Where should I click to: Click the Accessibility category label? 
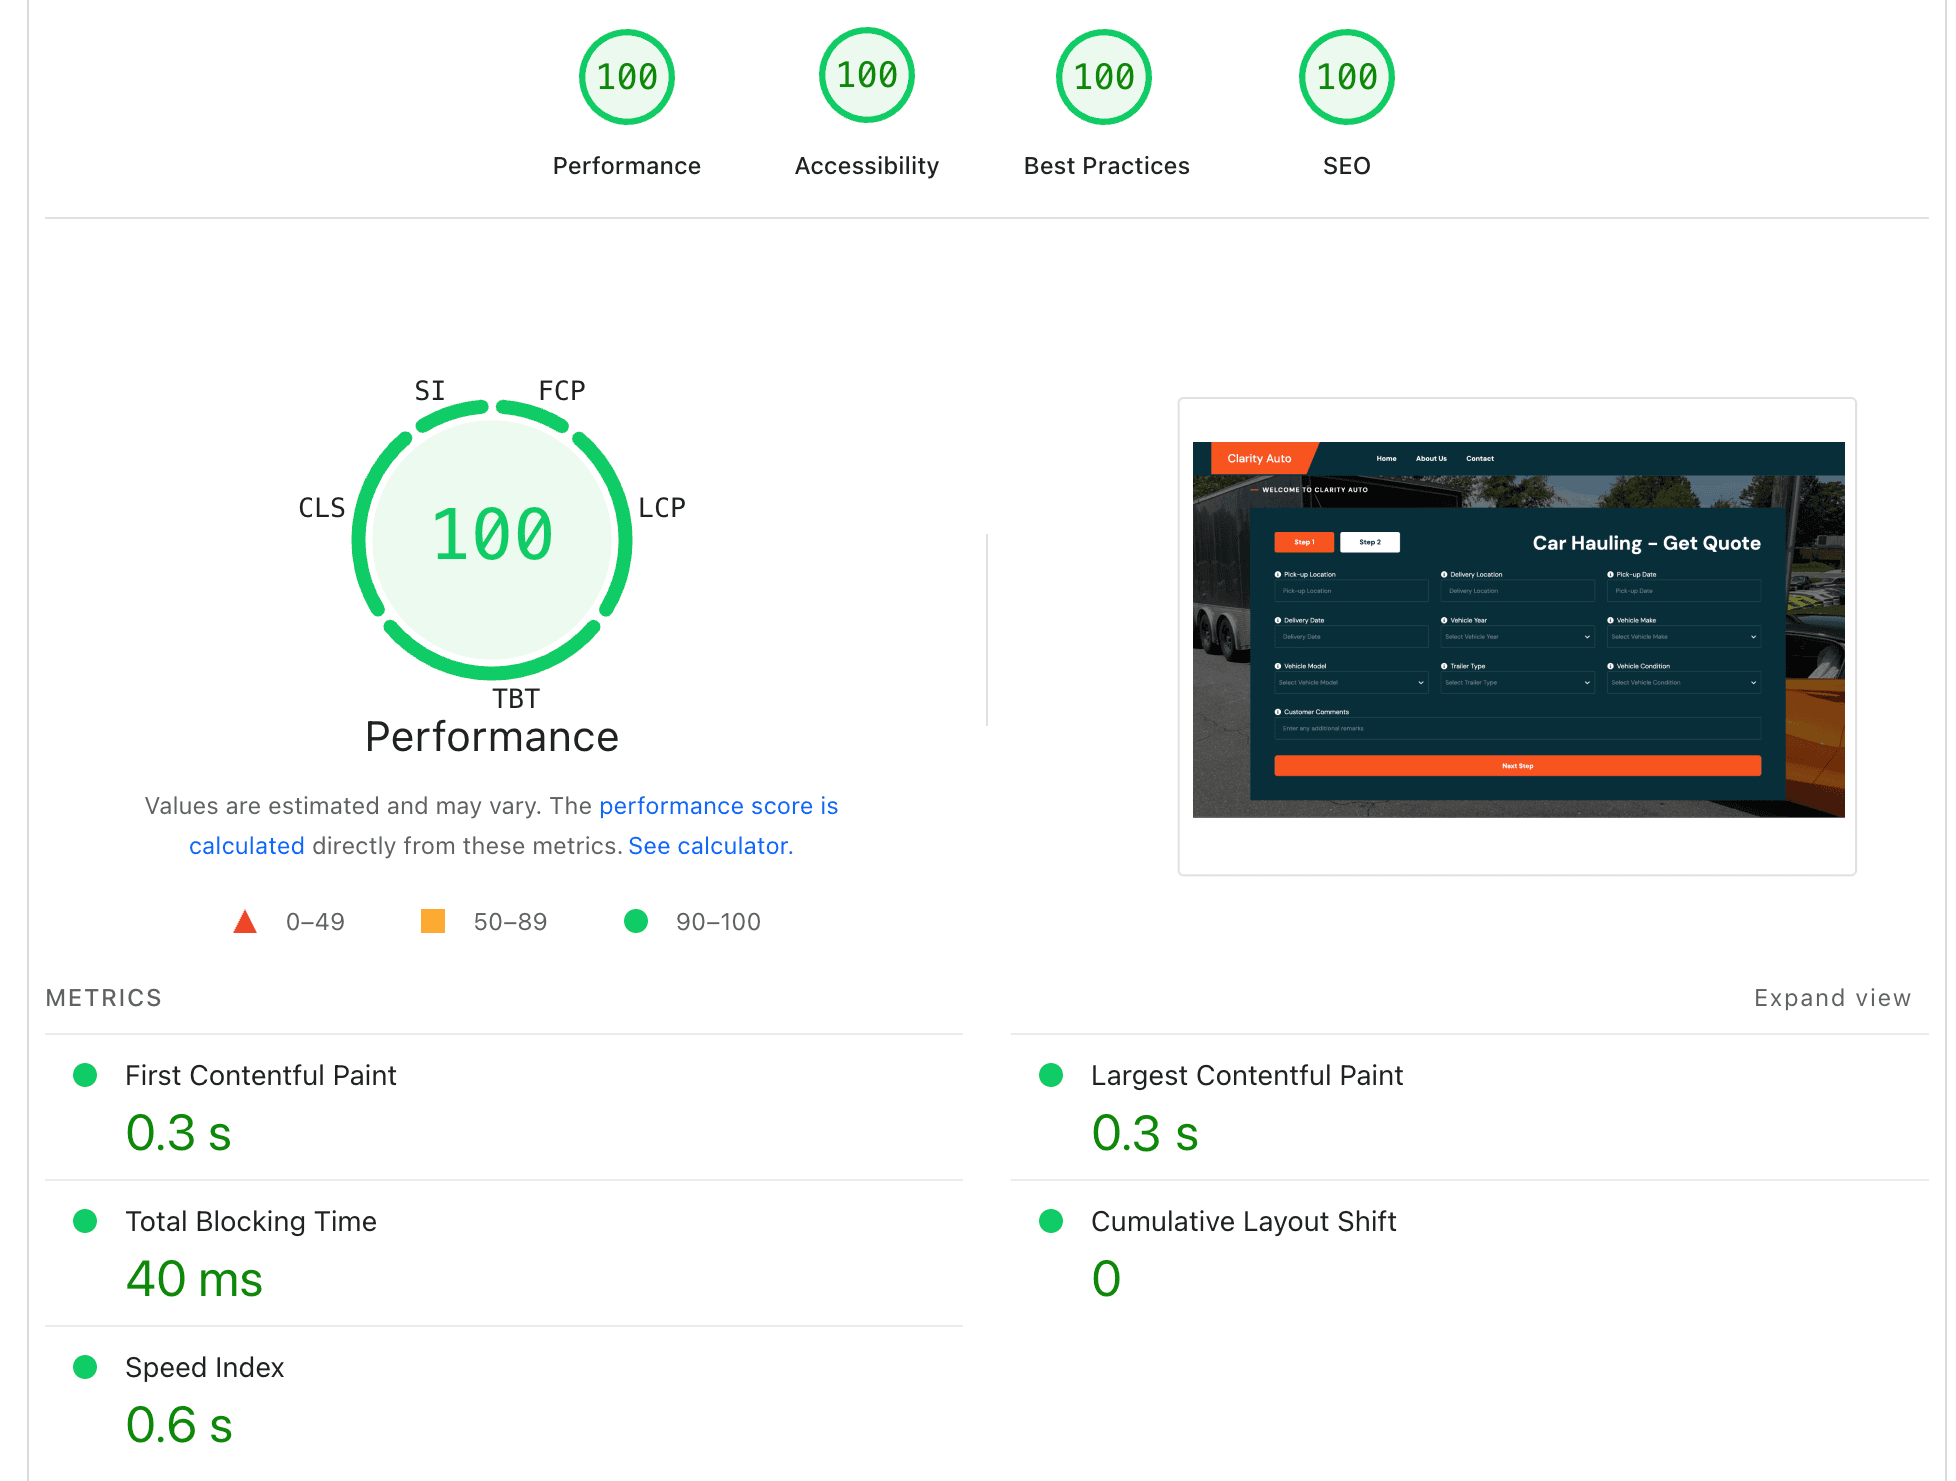(867, 166)
